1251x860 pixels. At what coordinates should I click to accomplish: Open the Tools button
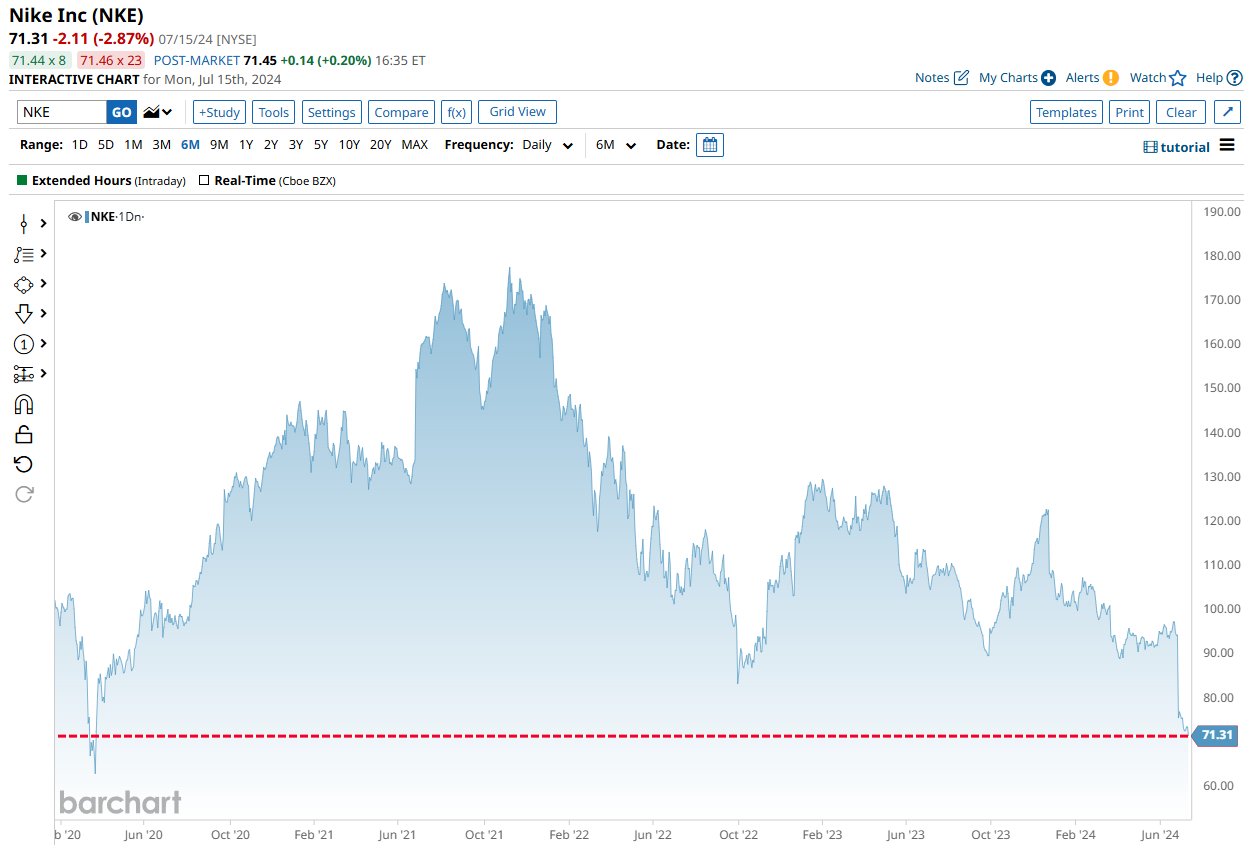coord(274,112)
